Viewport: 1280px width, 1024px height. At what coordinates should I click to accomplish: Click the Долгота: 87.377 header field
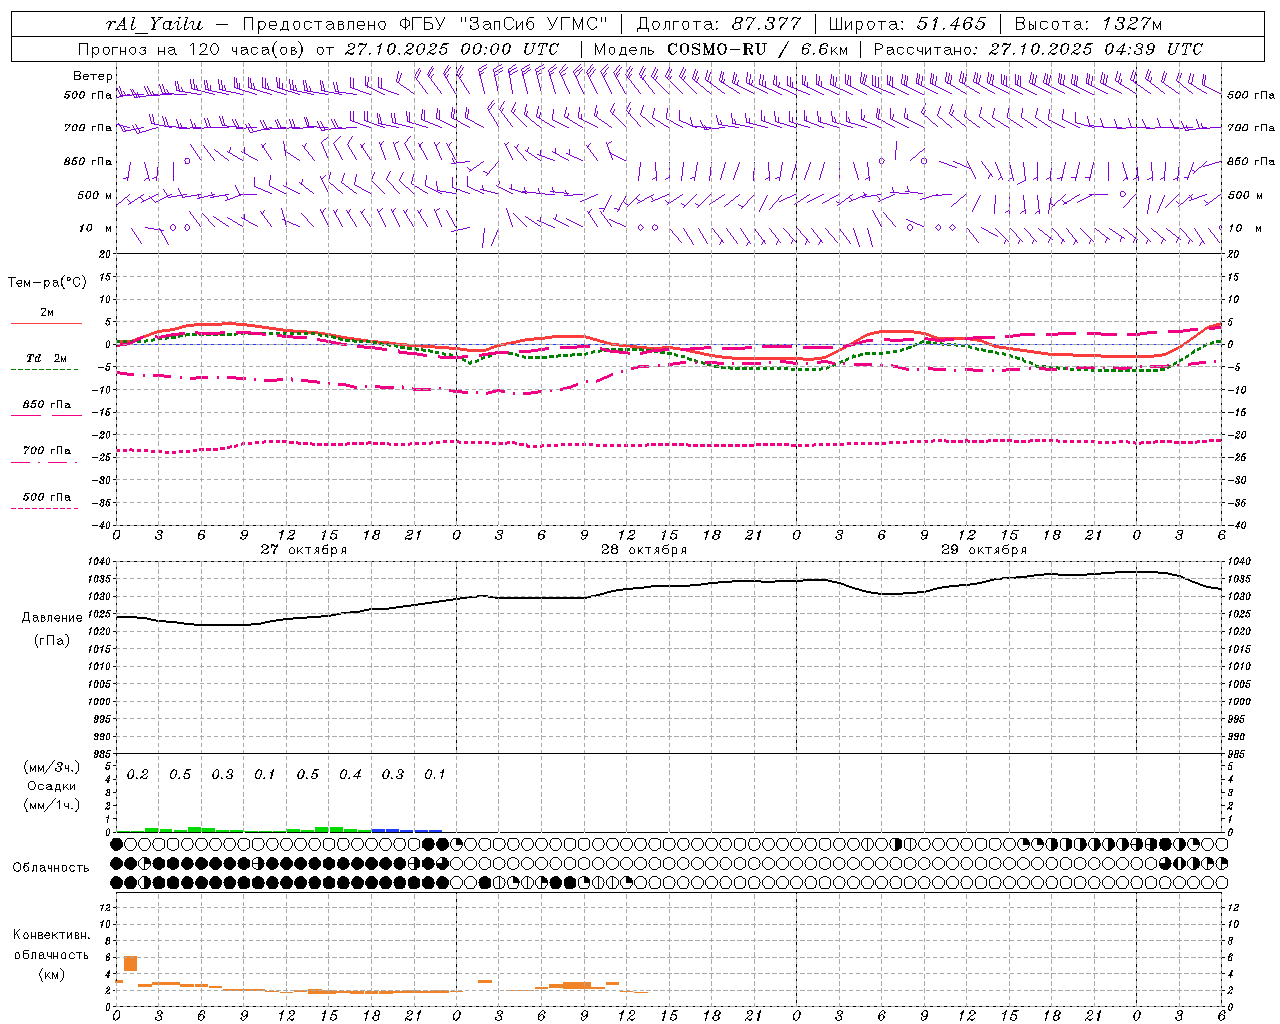[718, 24]
